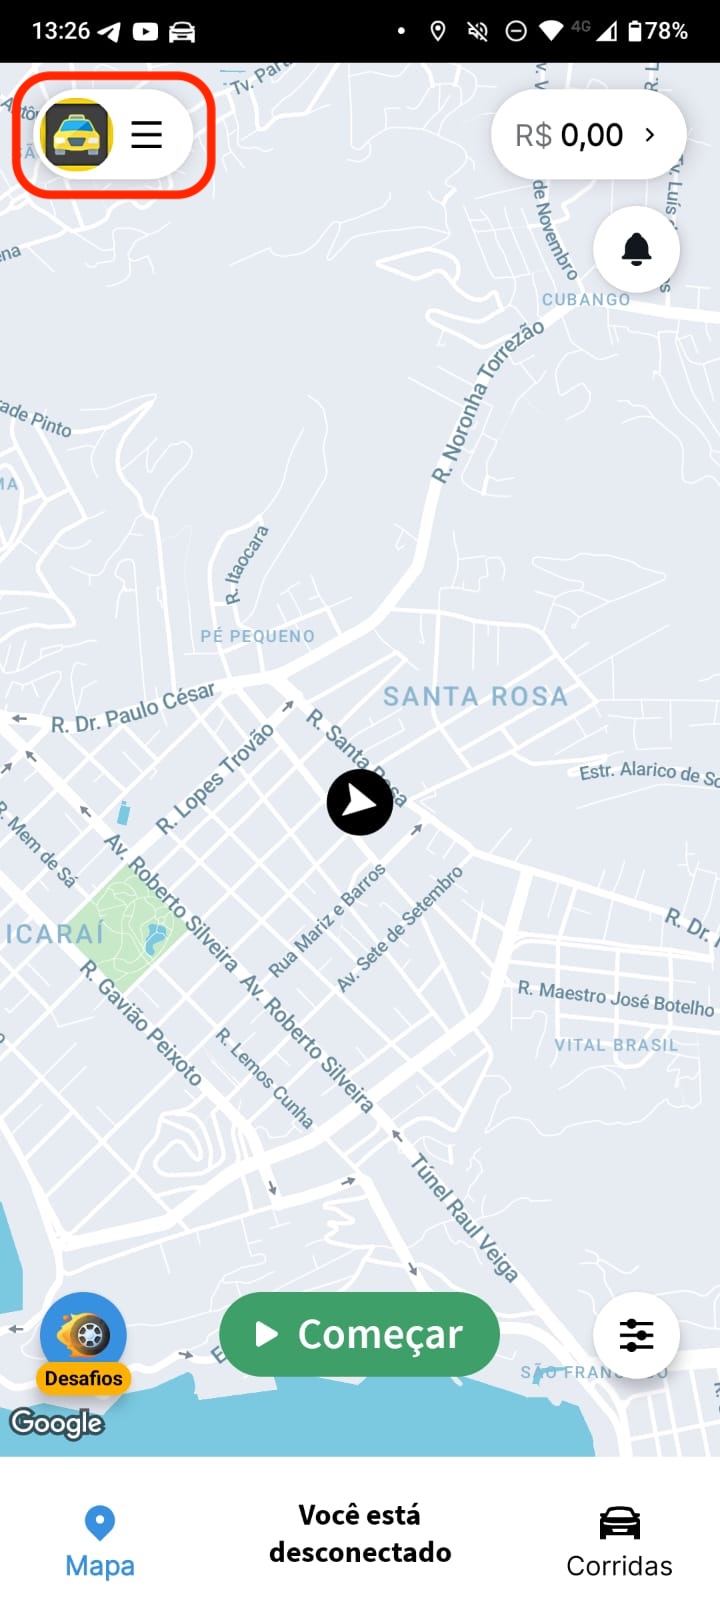Tap the Telegram notification icon in status bar
The width and height of the screenshot is (720, 1600).
pyautogui.click(x=109, y=31)
